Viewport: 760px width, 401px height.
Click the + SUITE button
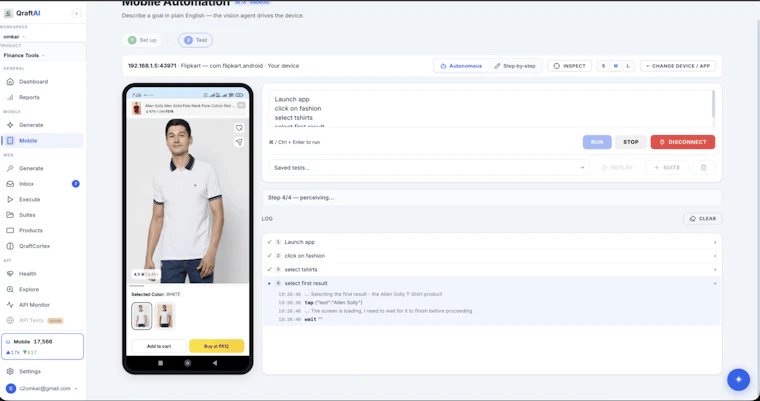tap(666, 168)
